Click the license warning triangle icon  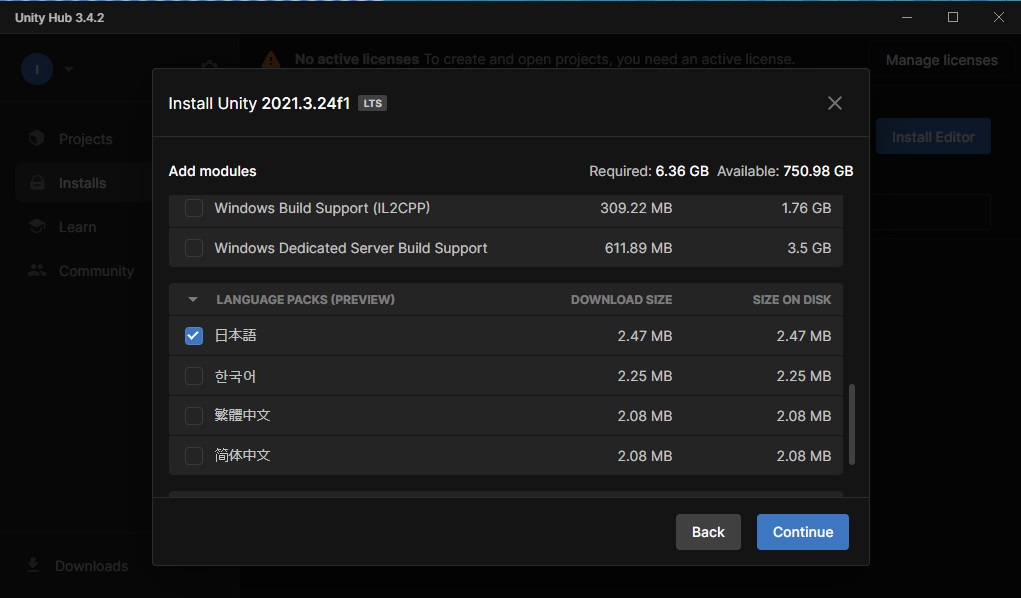pos(271,60)
